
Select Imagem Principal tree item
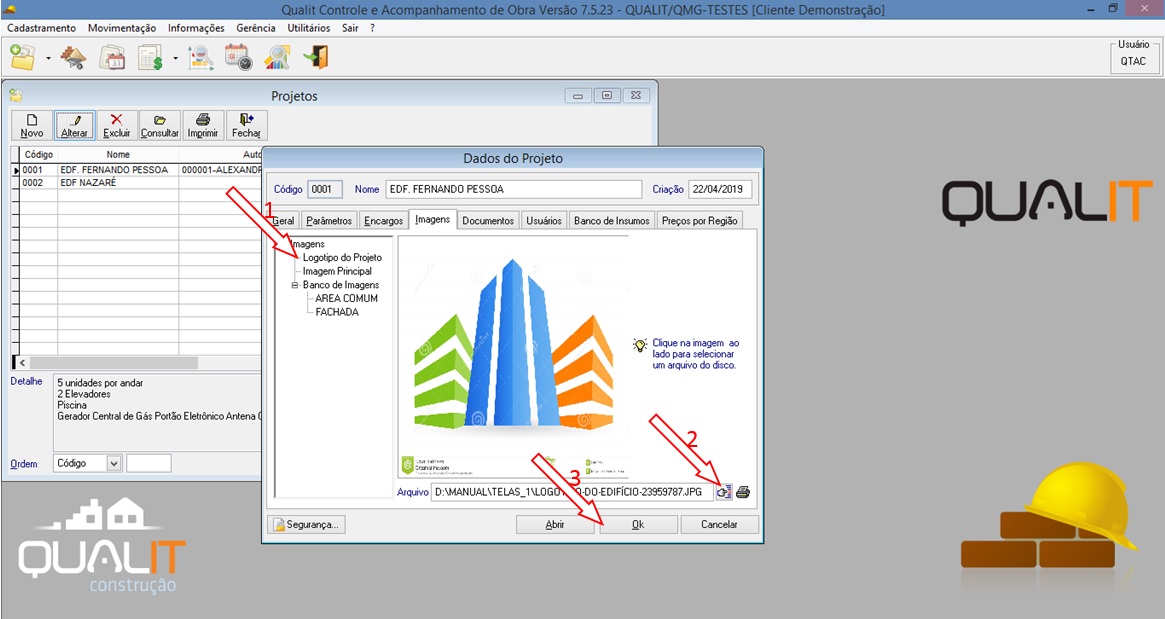(337, 271)
